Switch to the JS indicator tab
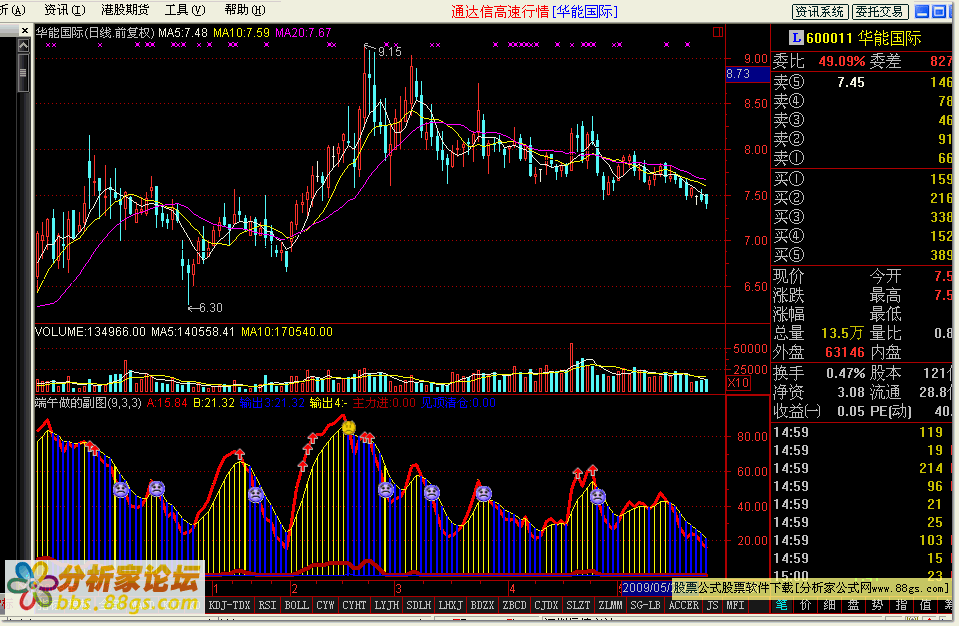The width and height of the screenshot is (959, 626). tap(713, 605)
